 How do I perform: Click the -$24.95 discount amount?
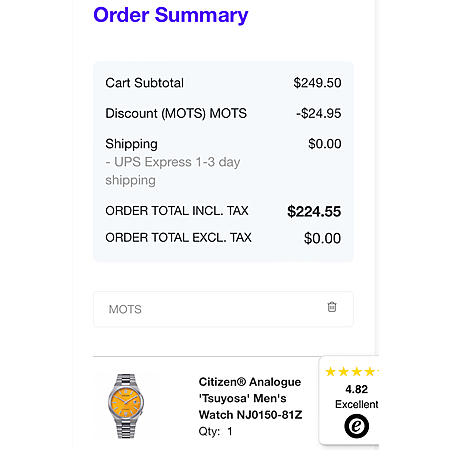point(319,113)
